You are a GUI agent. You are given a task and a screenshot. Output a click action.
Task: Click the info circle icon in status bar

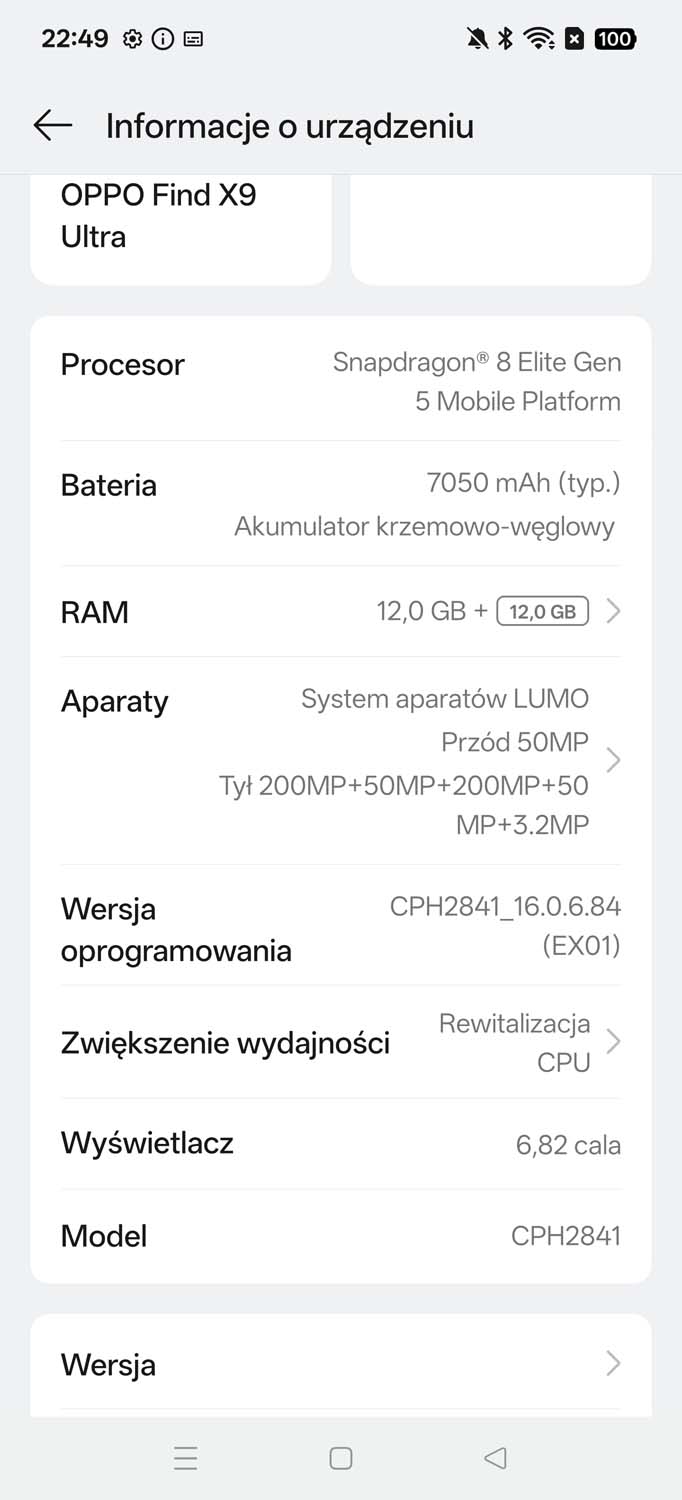coord(162,38)
